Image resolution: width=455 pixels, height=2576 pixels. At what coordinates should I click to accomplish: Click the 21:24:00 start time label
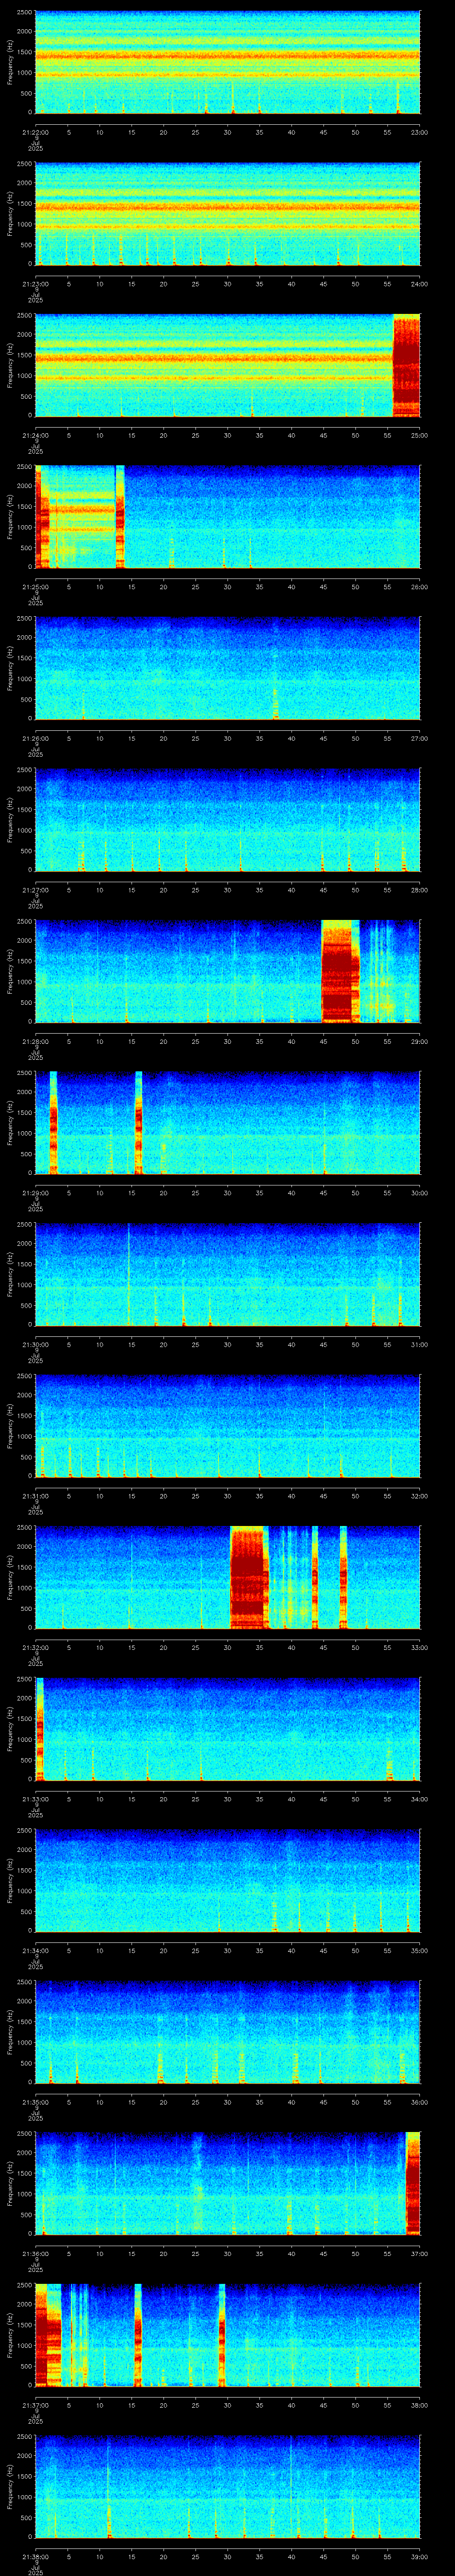point(35,435)
